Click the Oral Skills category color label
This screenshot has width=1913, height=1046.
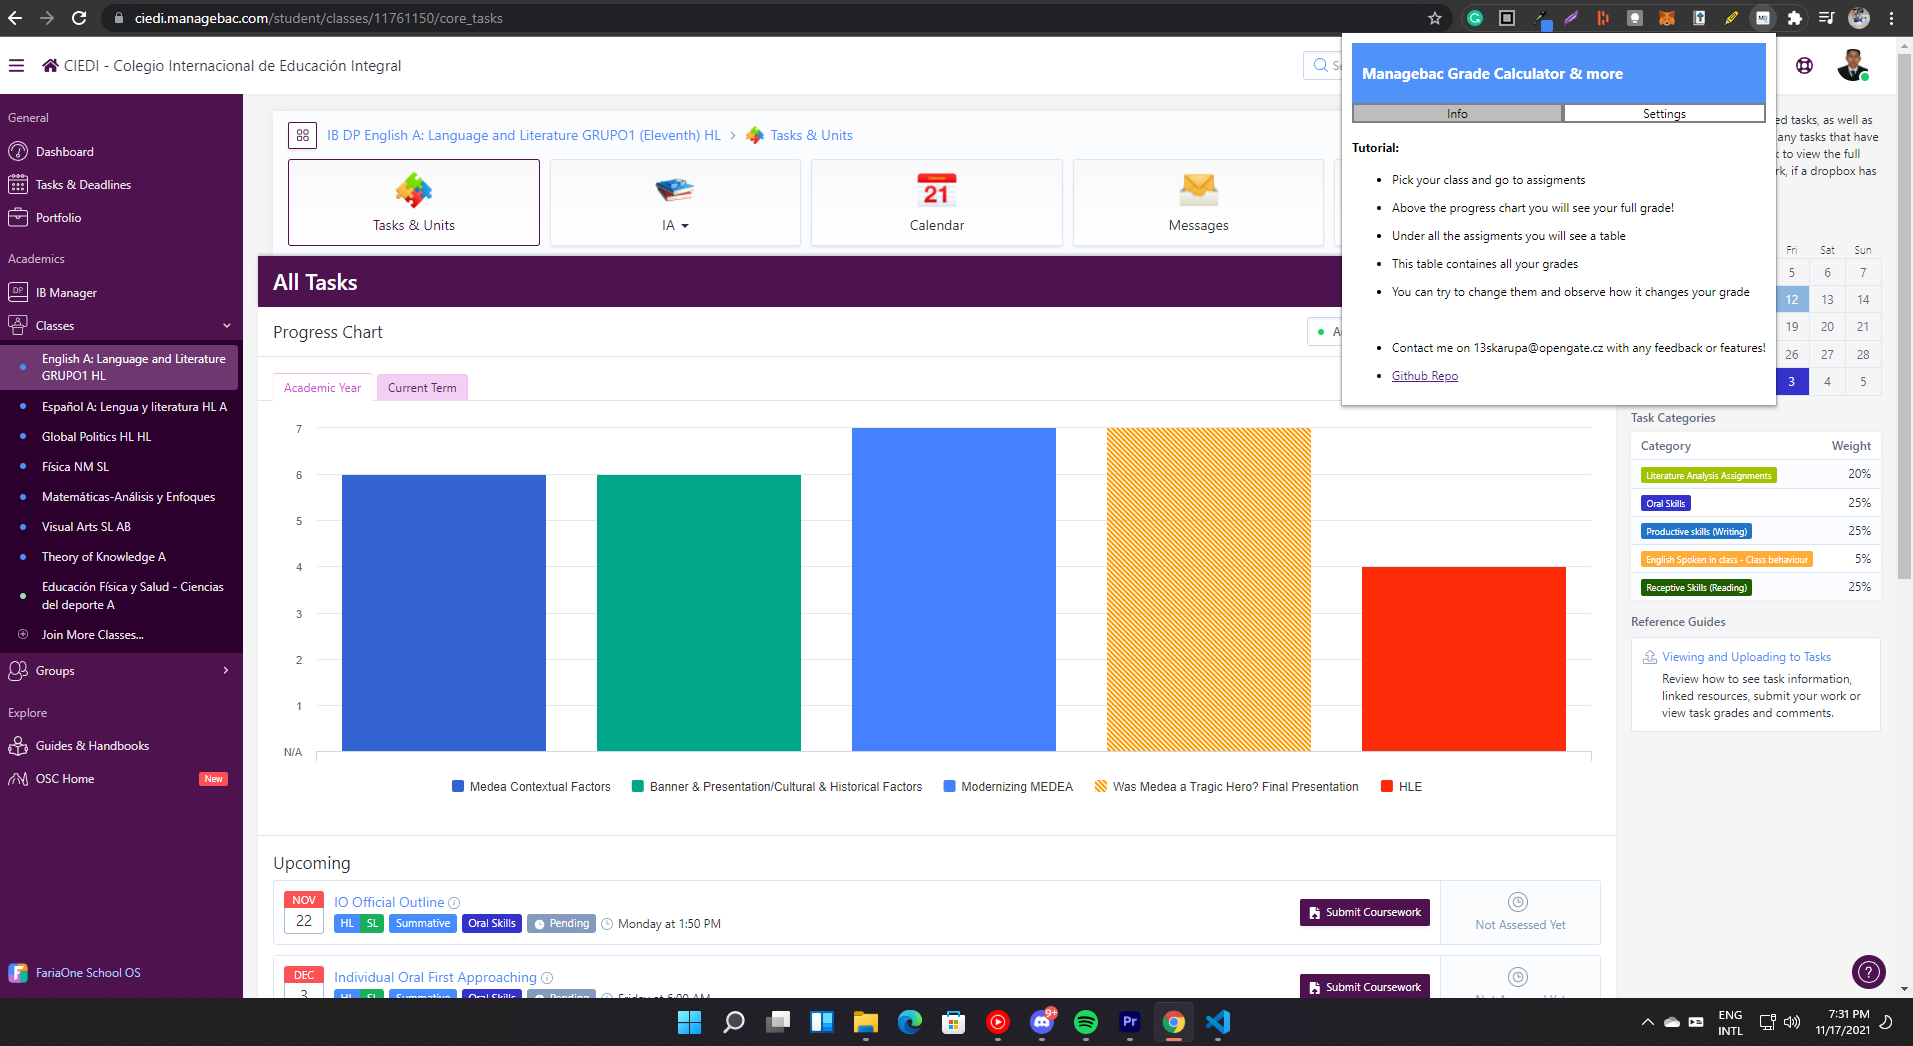1665,503
